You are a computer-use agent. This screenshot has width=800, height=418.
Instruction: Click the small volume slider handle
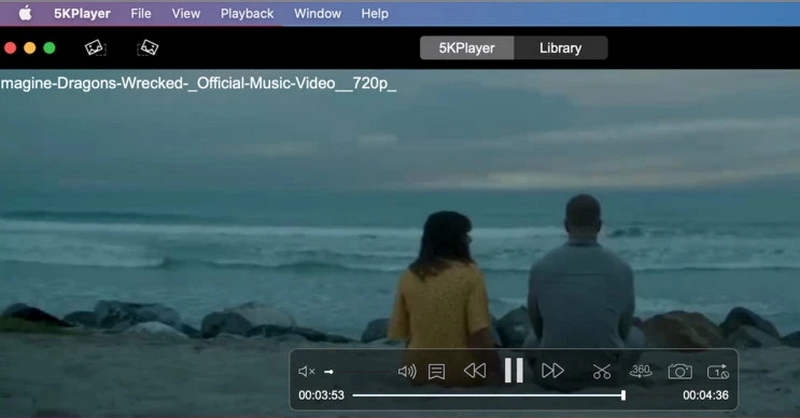coord(328,371)
